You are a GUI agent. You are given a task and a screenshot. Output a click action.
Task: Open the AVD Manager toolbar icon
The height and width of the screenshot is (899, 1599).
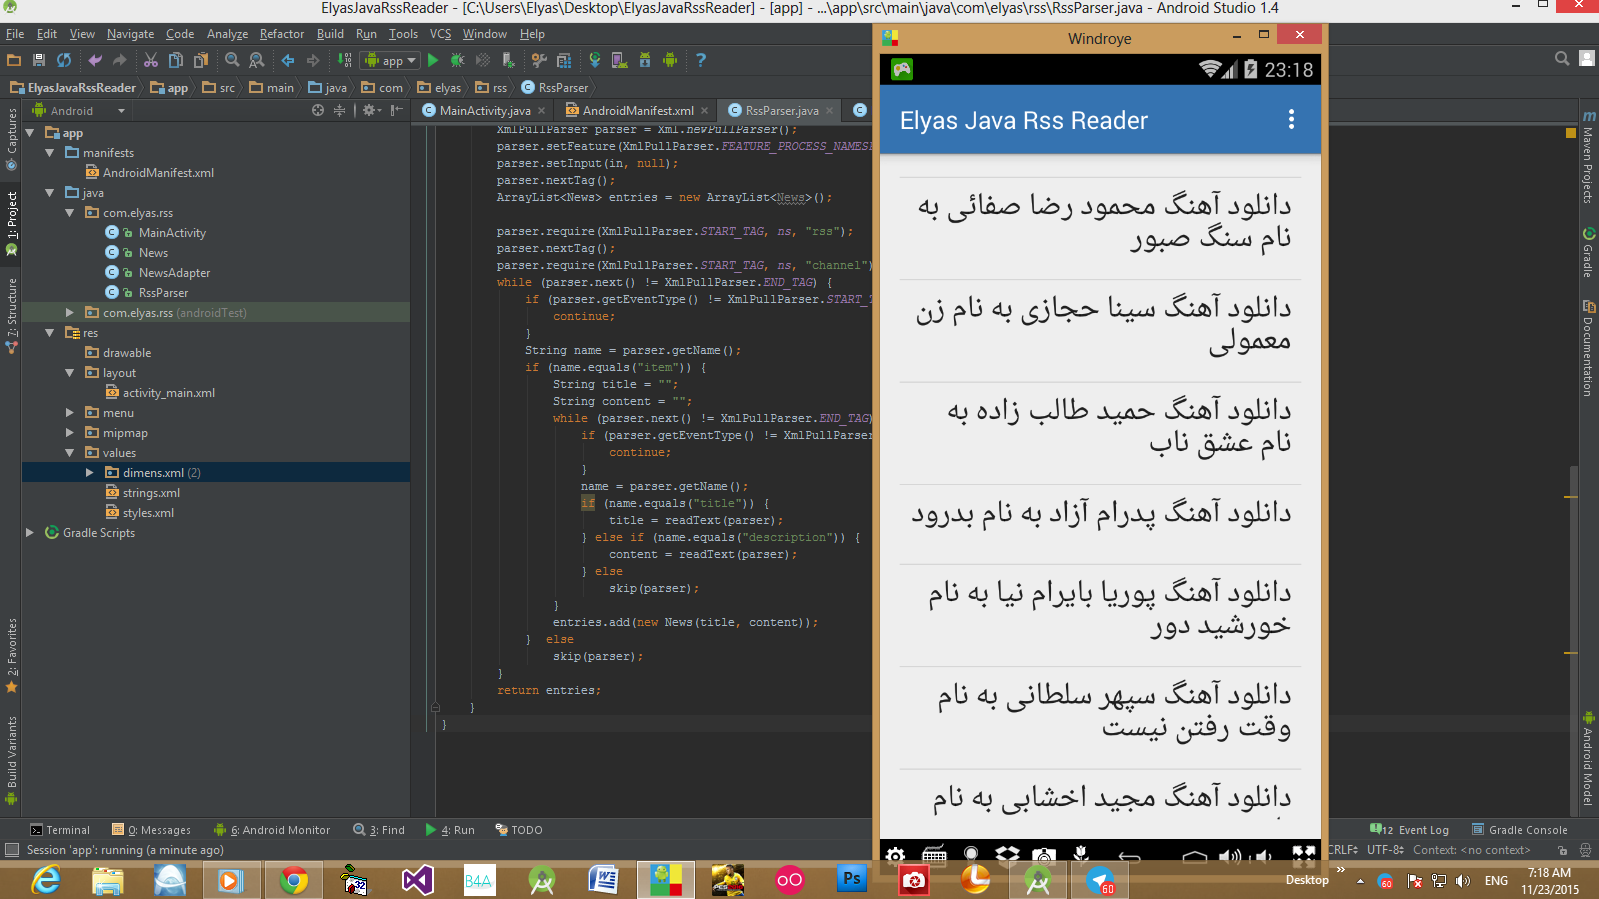tap(620, 60)
